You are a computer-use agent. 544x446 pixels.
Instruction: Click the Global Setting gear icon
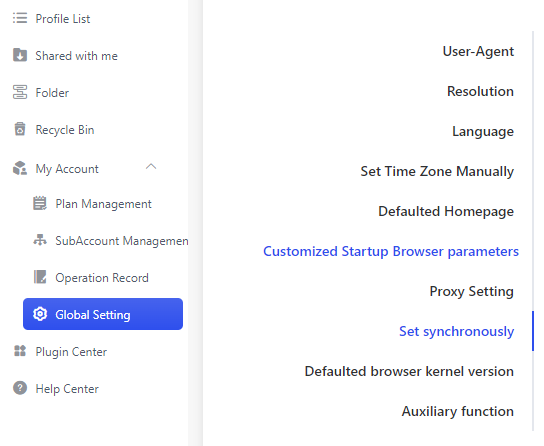coord(40,314)
